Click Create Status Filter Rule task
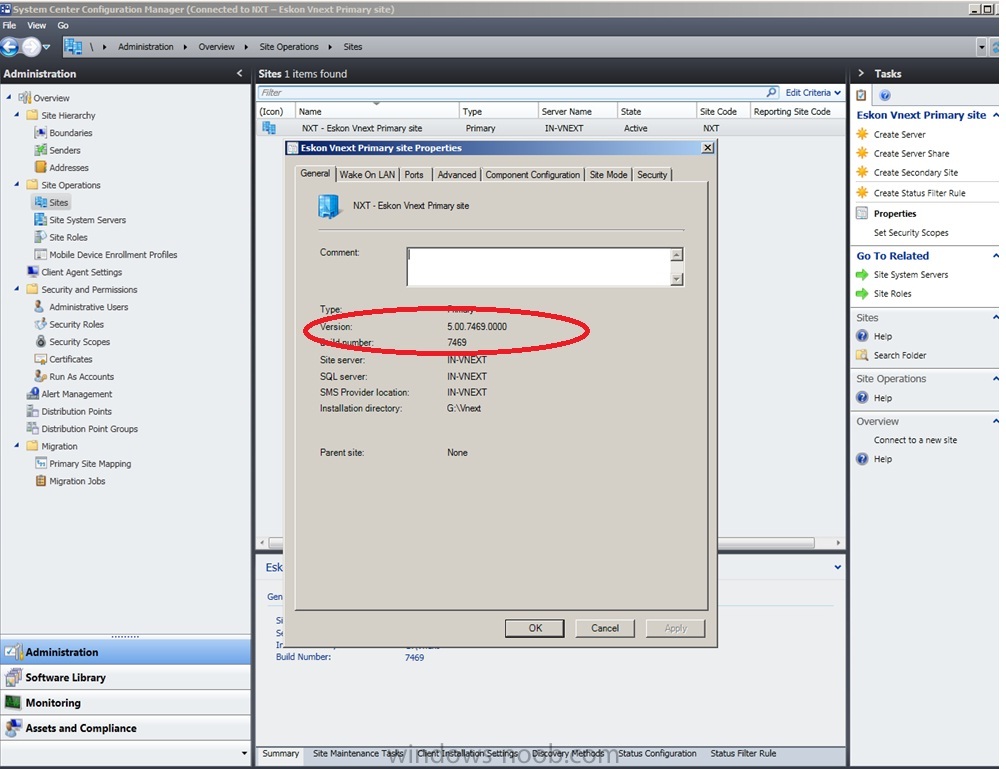Screen dimensions: 1006x769 [x=919, y=192]
